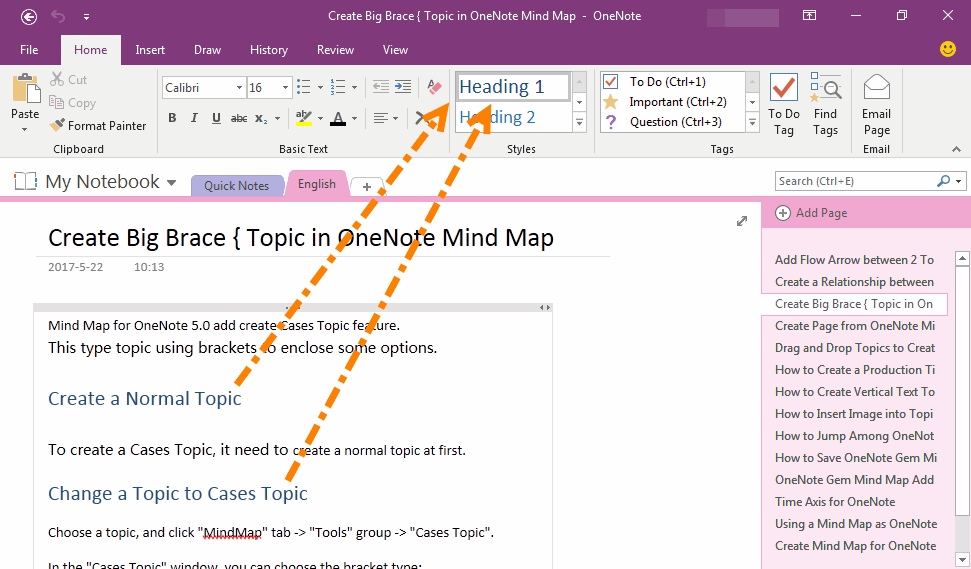Image resolution: width=971 pixels, height=569 pixels.
Task: Toggle subscript formatting
Action: click(x=261, y=118)
